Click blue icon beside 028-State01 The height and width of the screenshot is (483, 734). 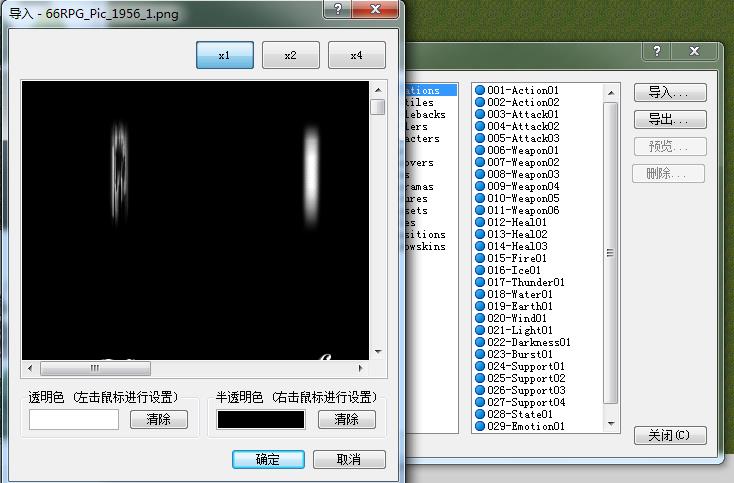(x=480, y=414)
